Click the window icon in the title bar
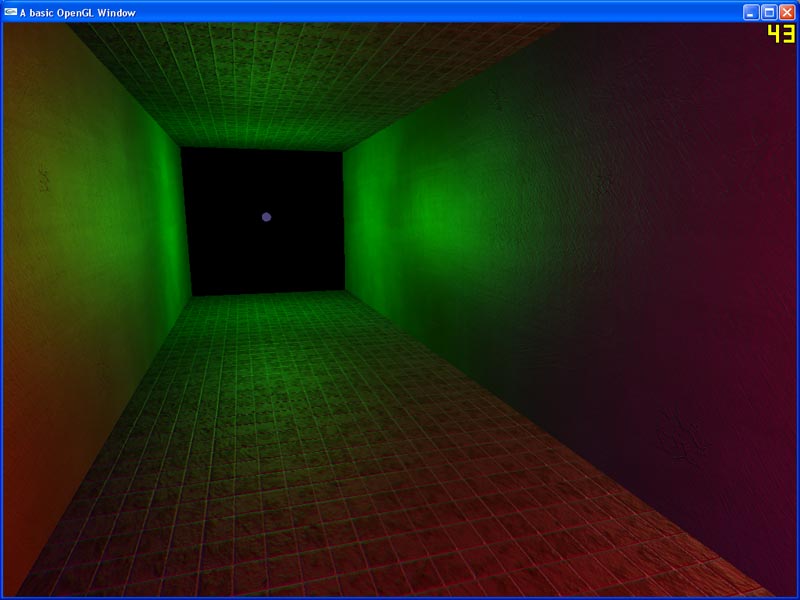 (x=10, y=12)
